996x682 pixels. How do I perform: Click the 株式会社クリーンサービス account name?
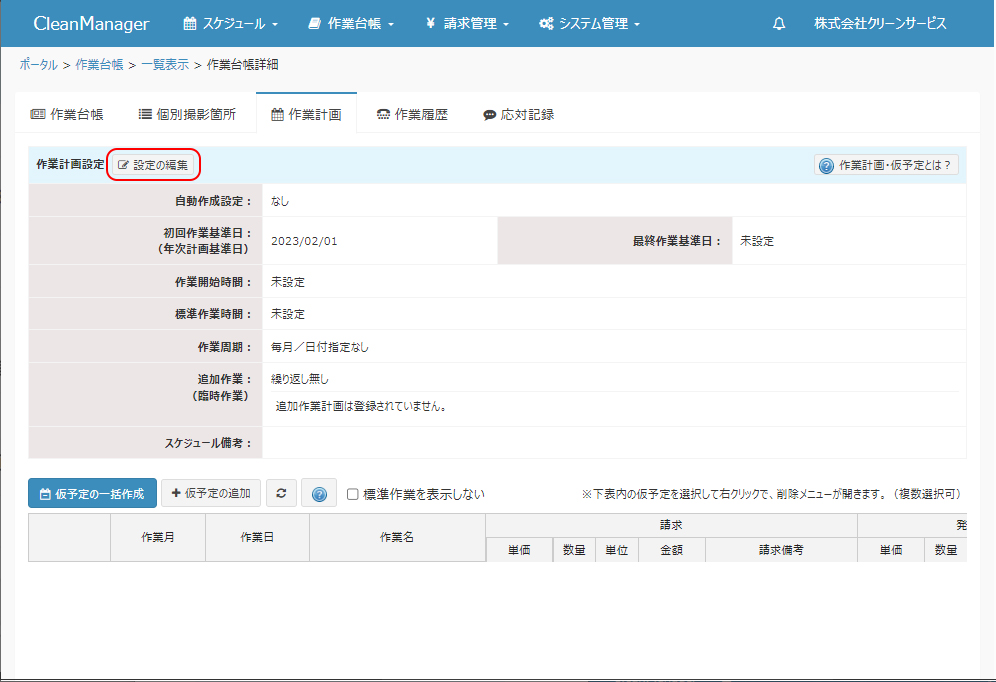[x=879, y=24]
